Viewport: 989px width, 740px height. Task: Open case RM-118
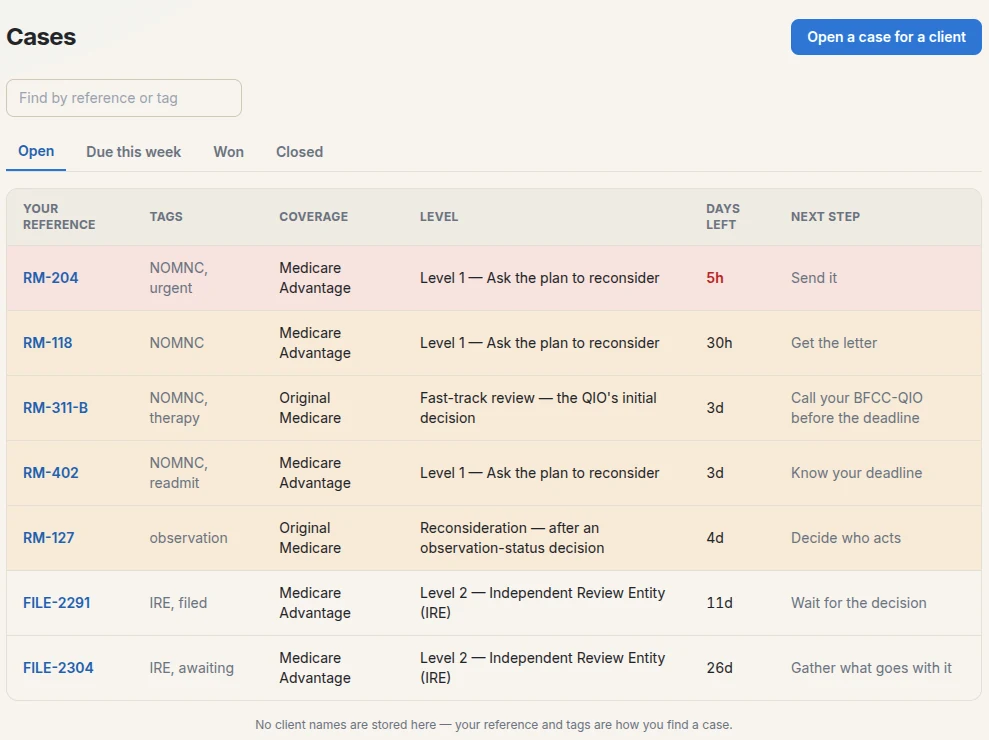[x=48, y=343]
